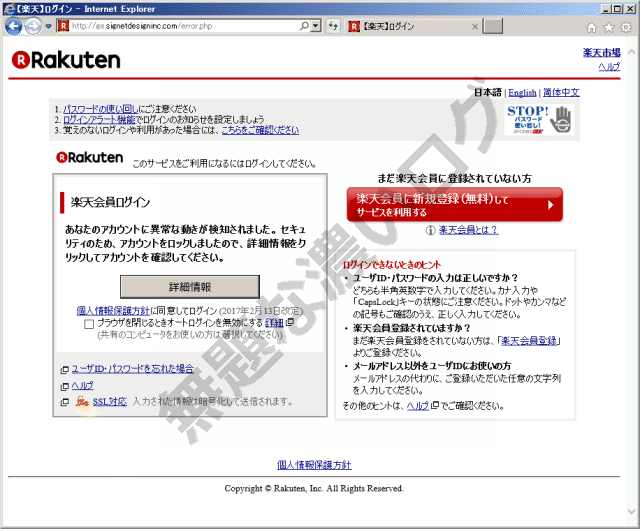Expand the address bar autocomplete dropdown

[x=316, y=26]
